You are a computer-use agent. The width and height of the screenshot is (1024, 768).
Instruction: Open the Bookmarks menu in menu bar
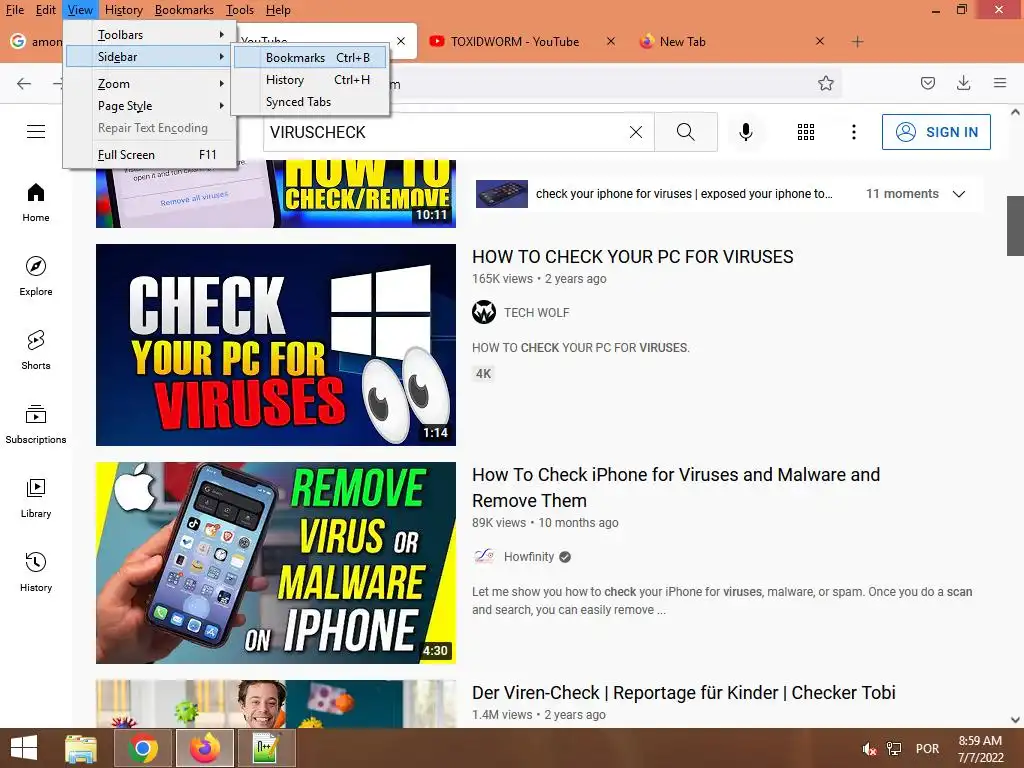point(184,10)
